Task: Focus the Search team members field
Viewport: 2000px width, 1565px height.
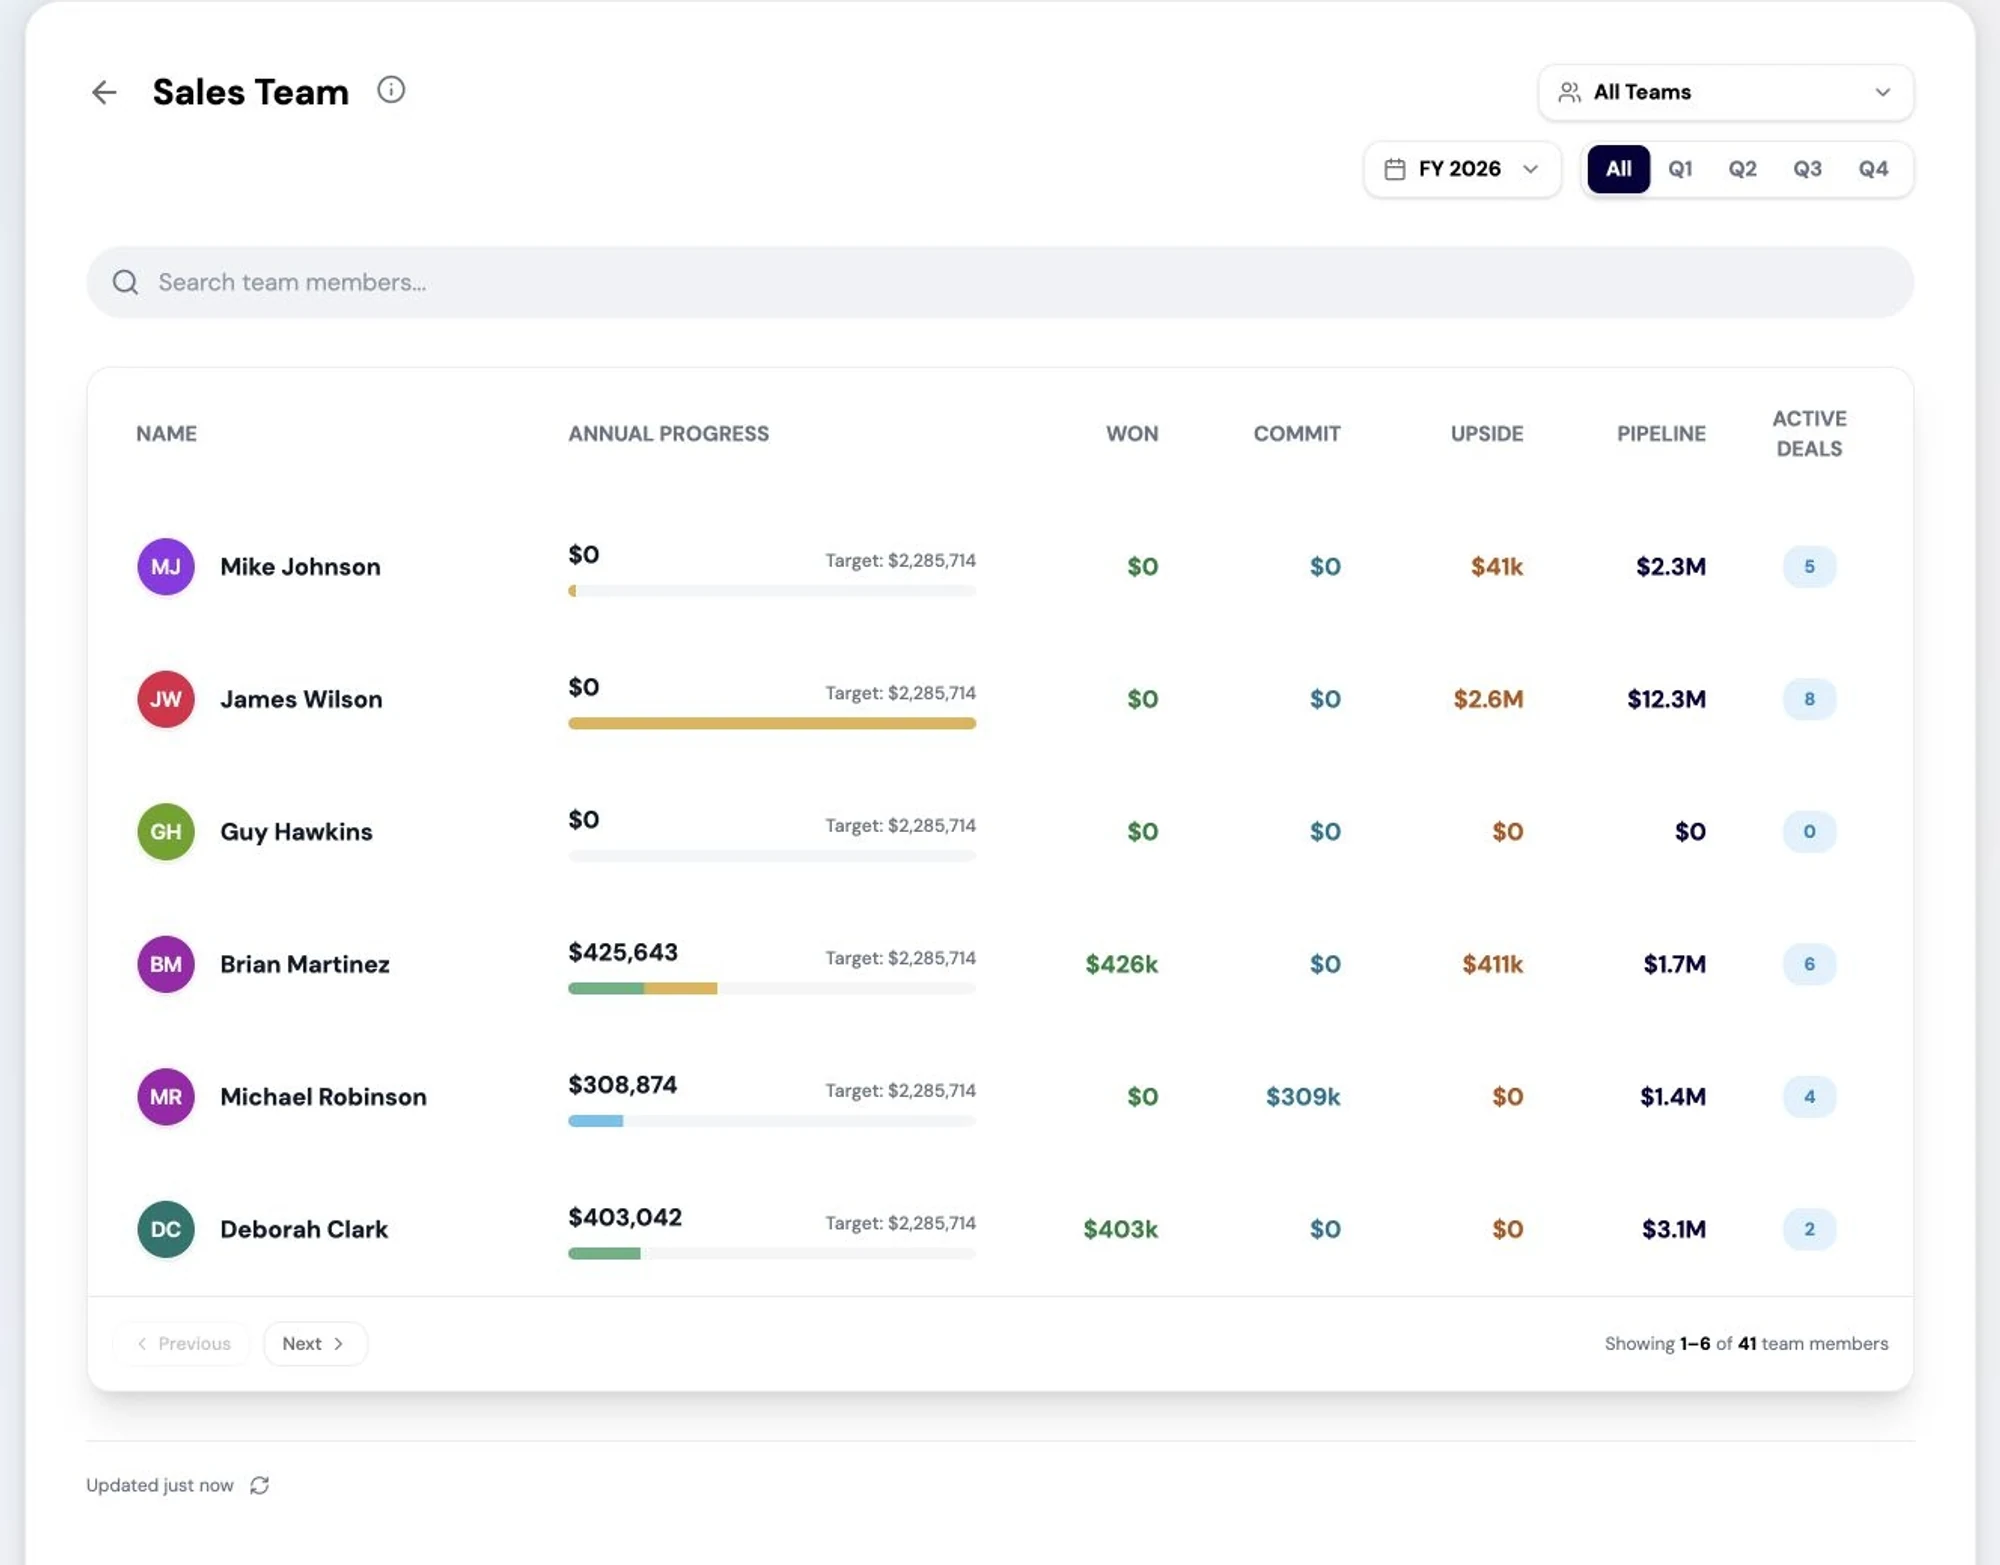Action: pos(1000,282)
